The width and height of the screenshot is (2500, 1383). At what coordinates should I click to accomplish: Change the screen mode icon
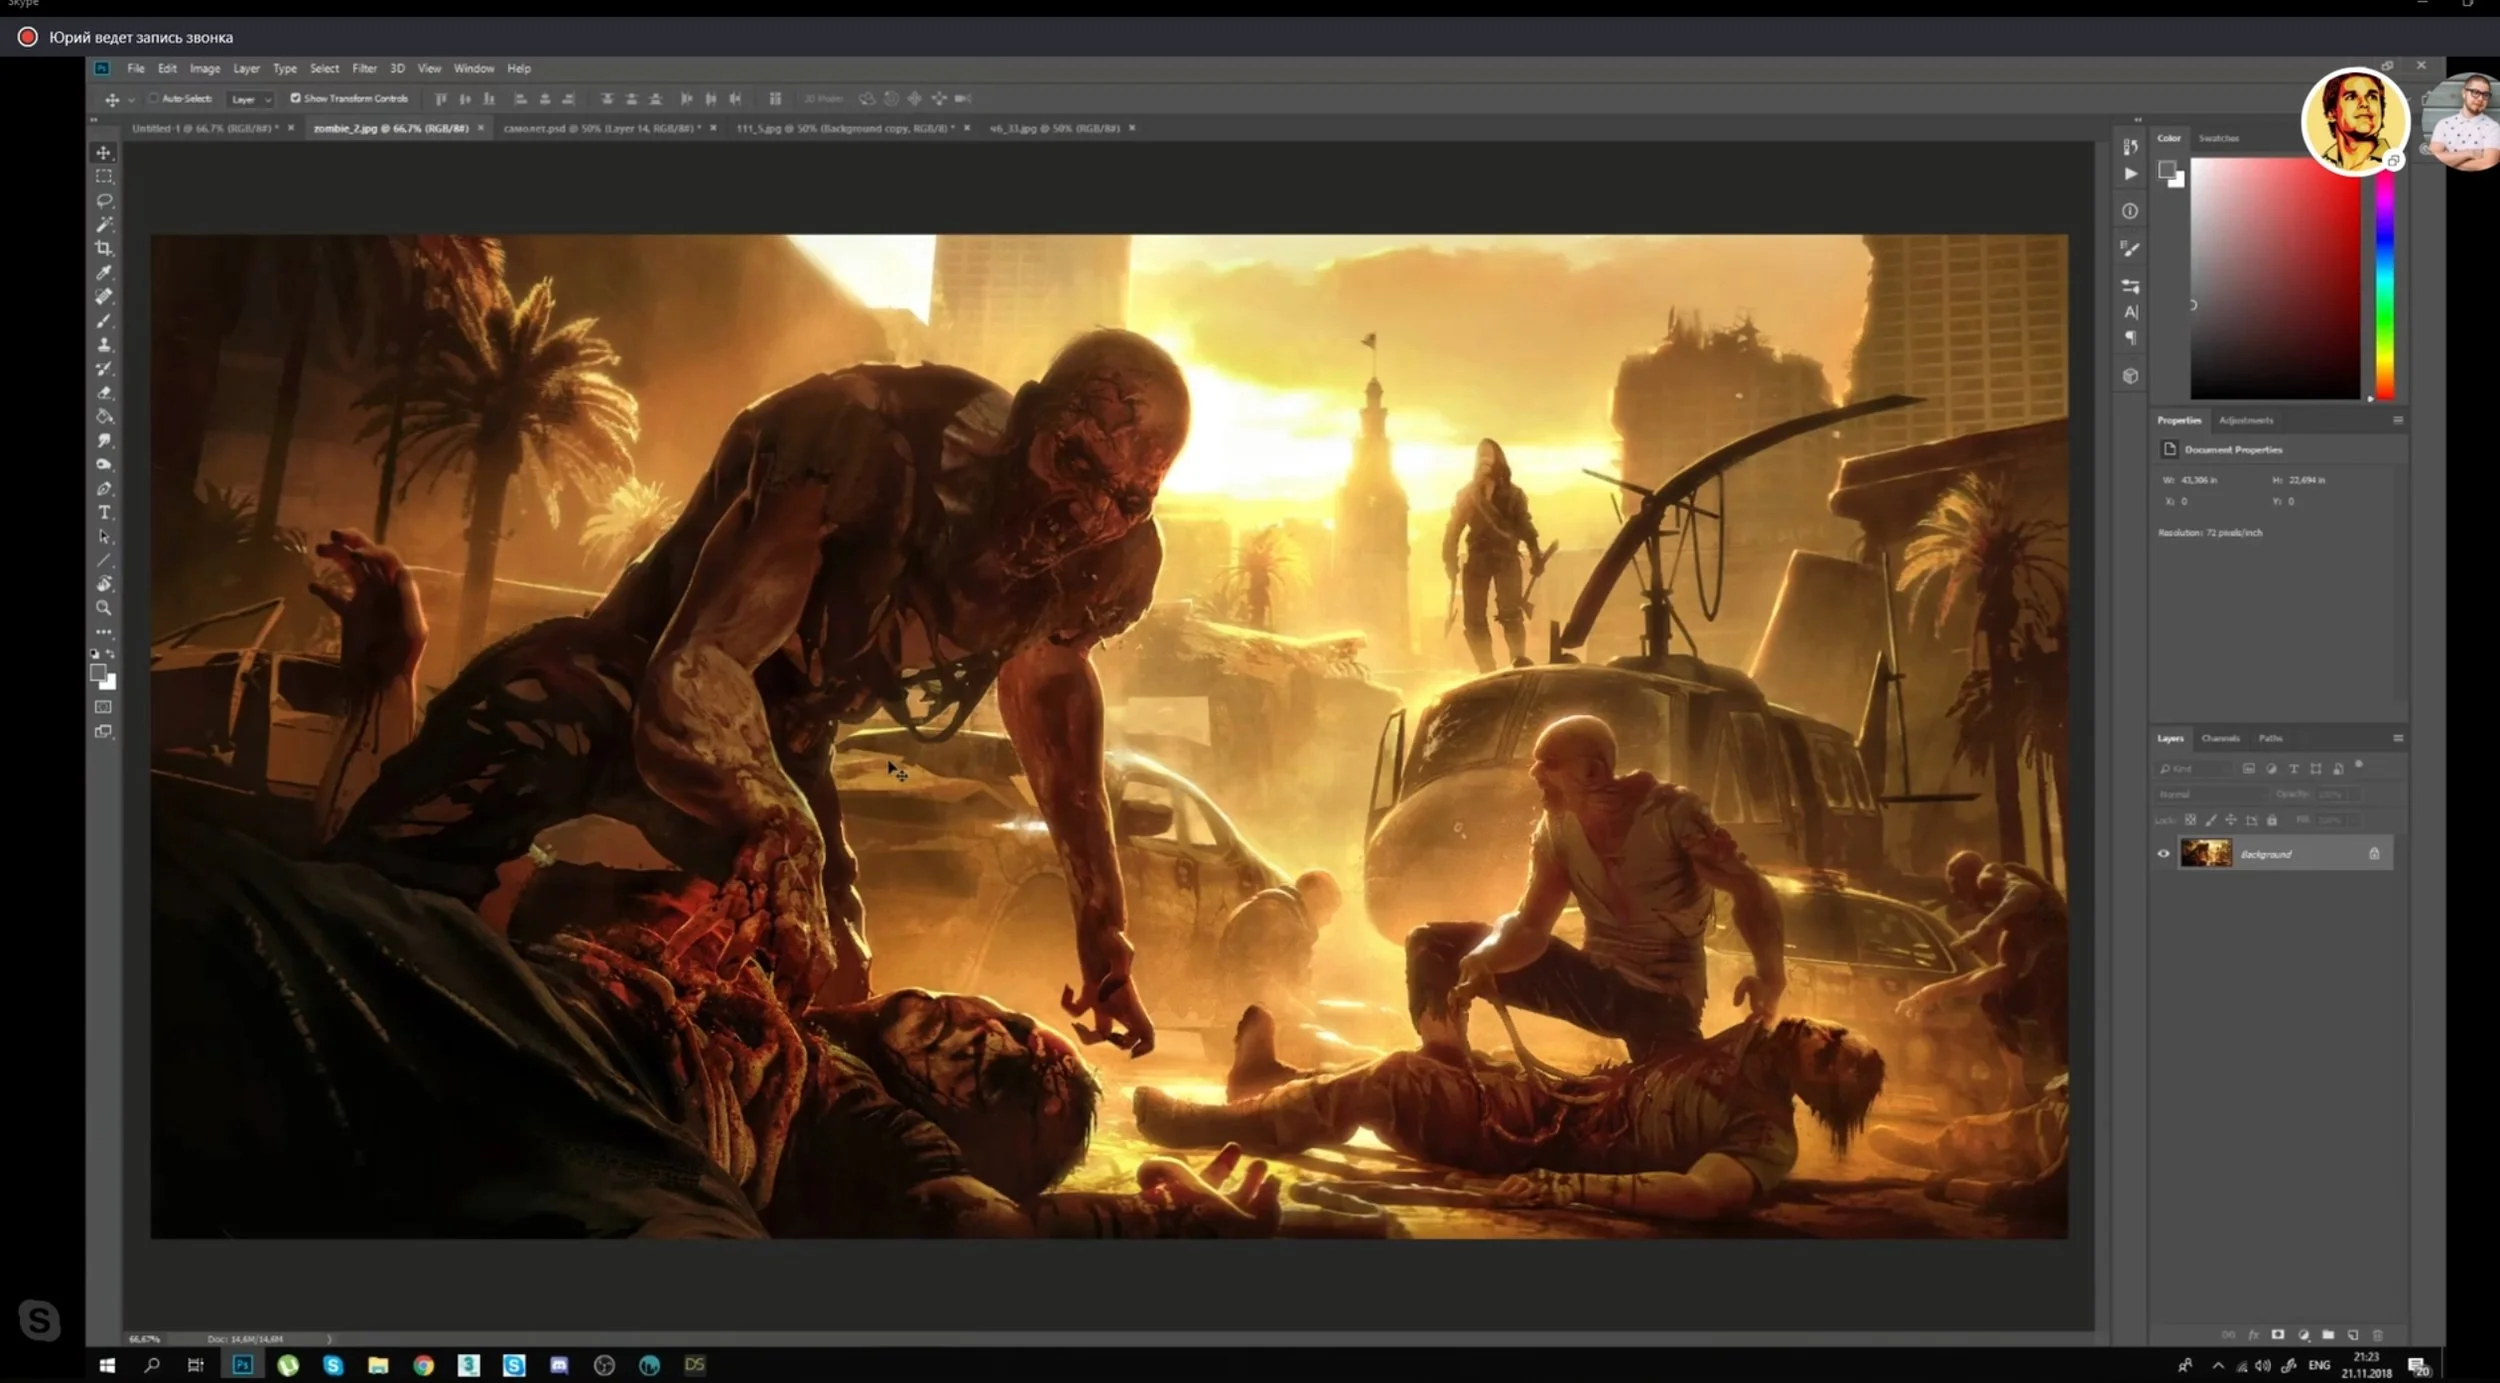[x=104, y=731]
